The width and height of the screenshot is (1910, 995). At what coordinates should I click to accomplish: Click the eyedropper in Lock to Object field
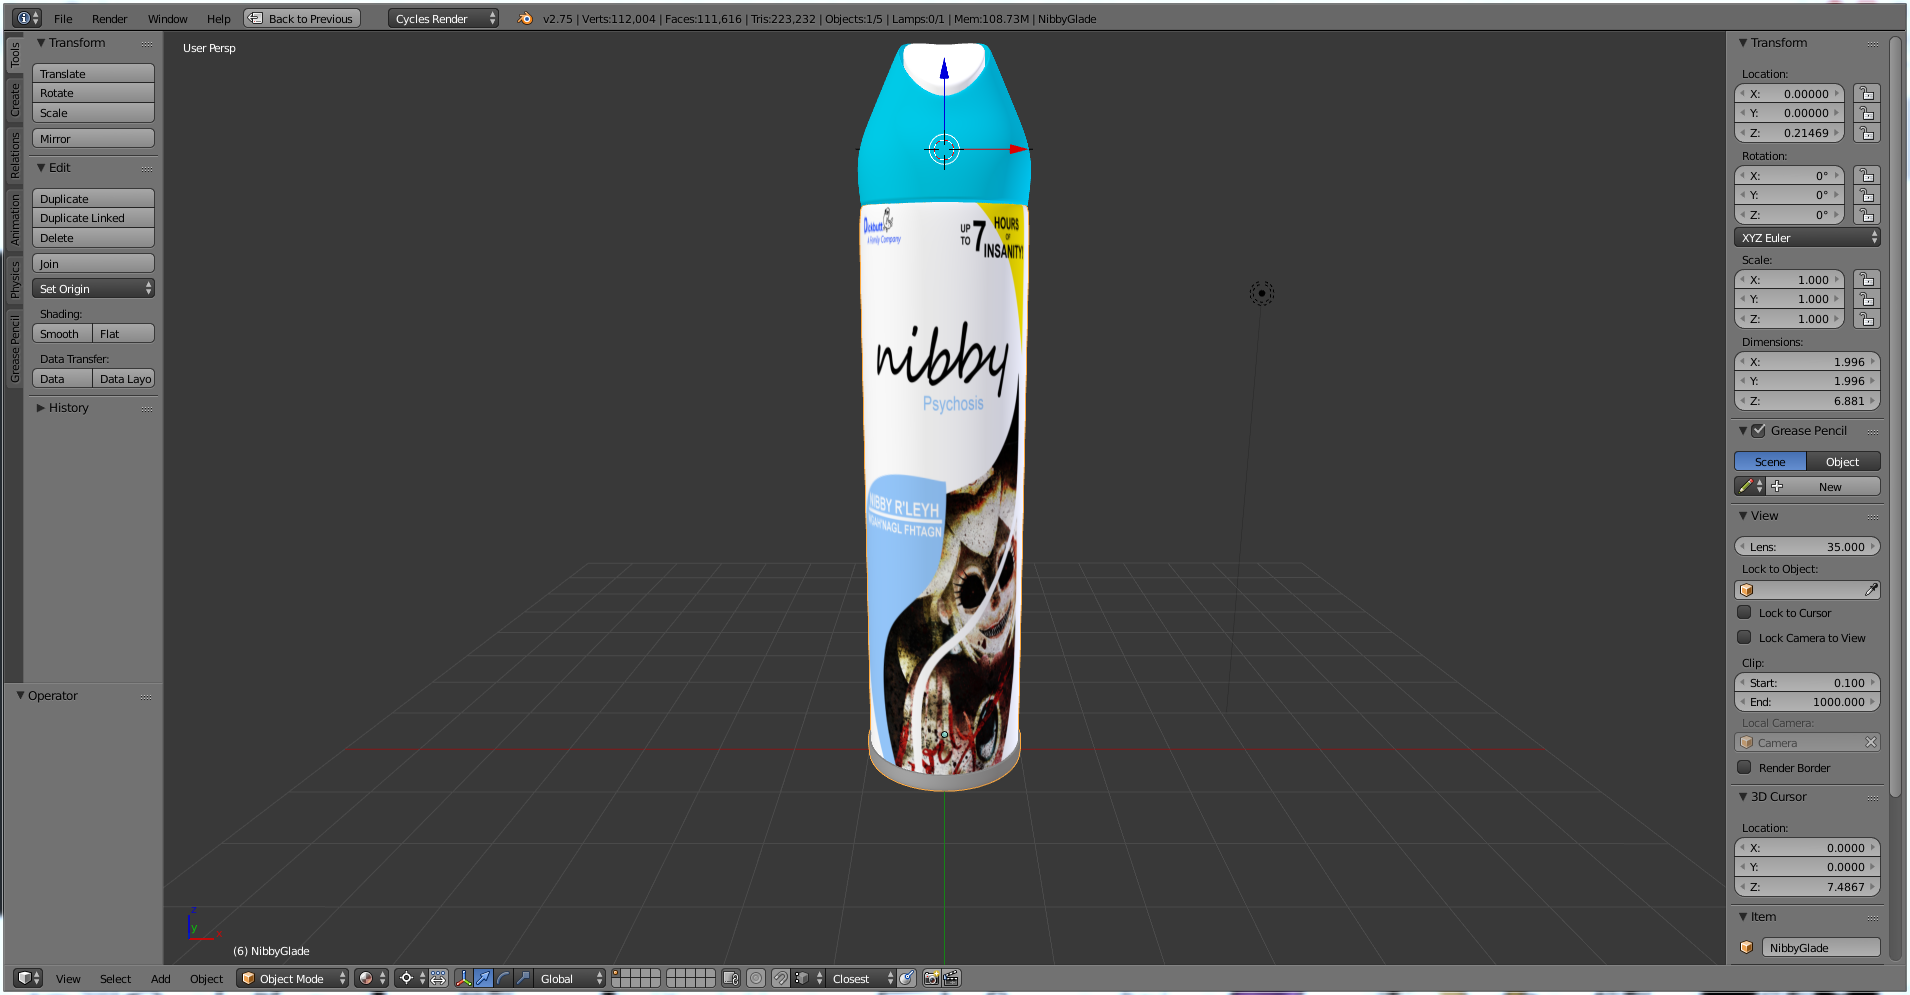click(x=1871, y=590)
